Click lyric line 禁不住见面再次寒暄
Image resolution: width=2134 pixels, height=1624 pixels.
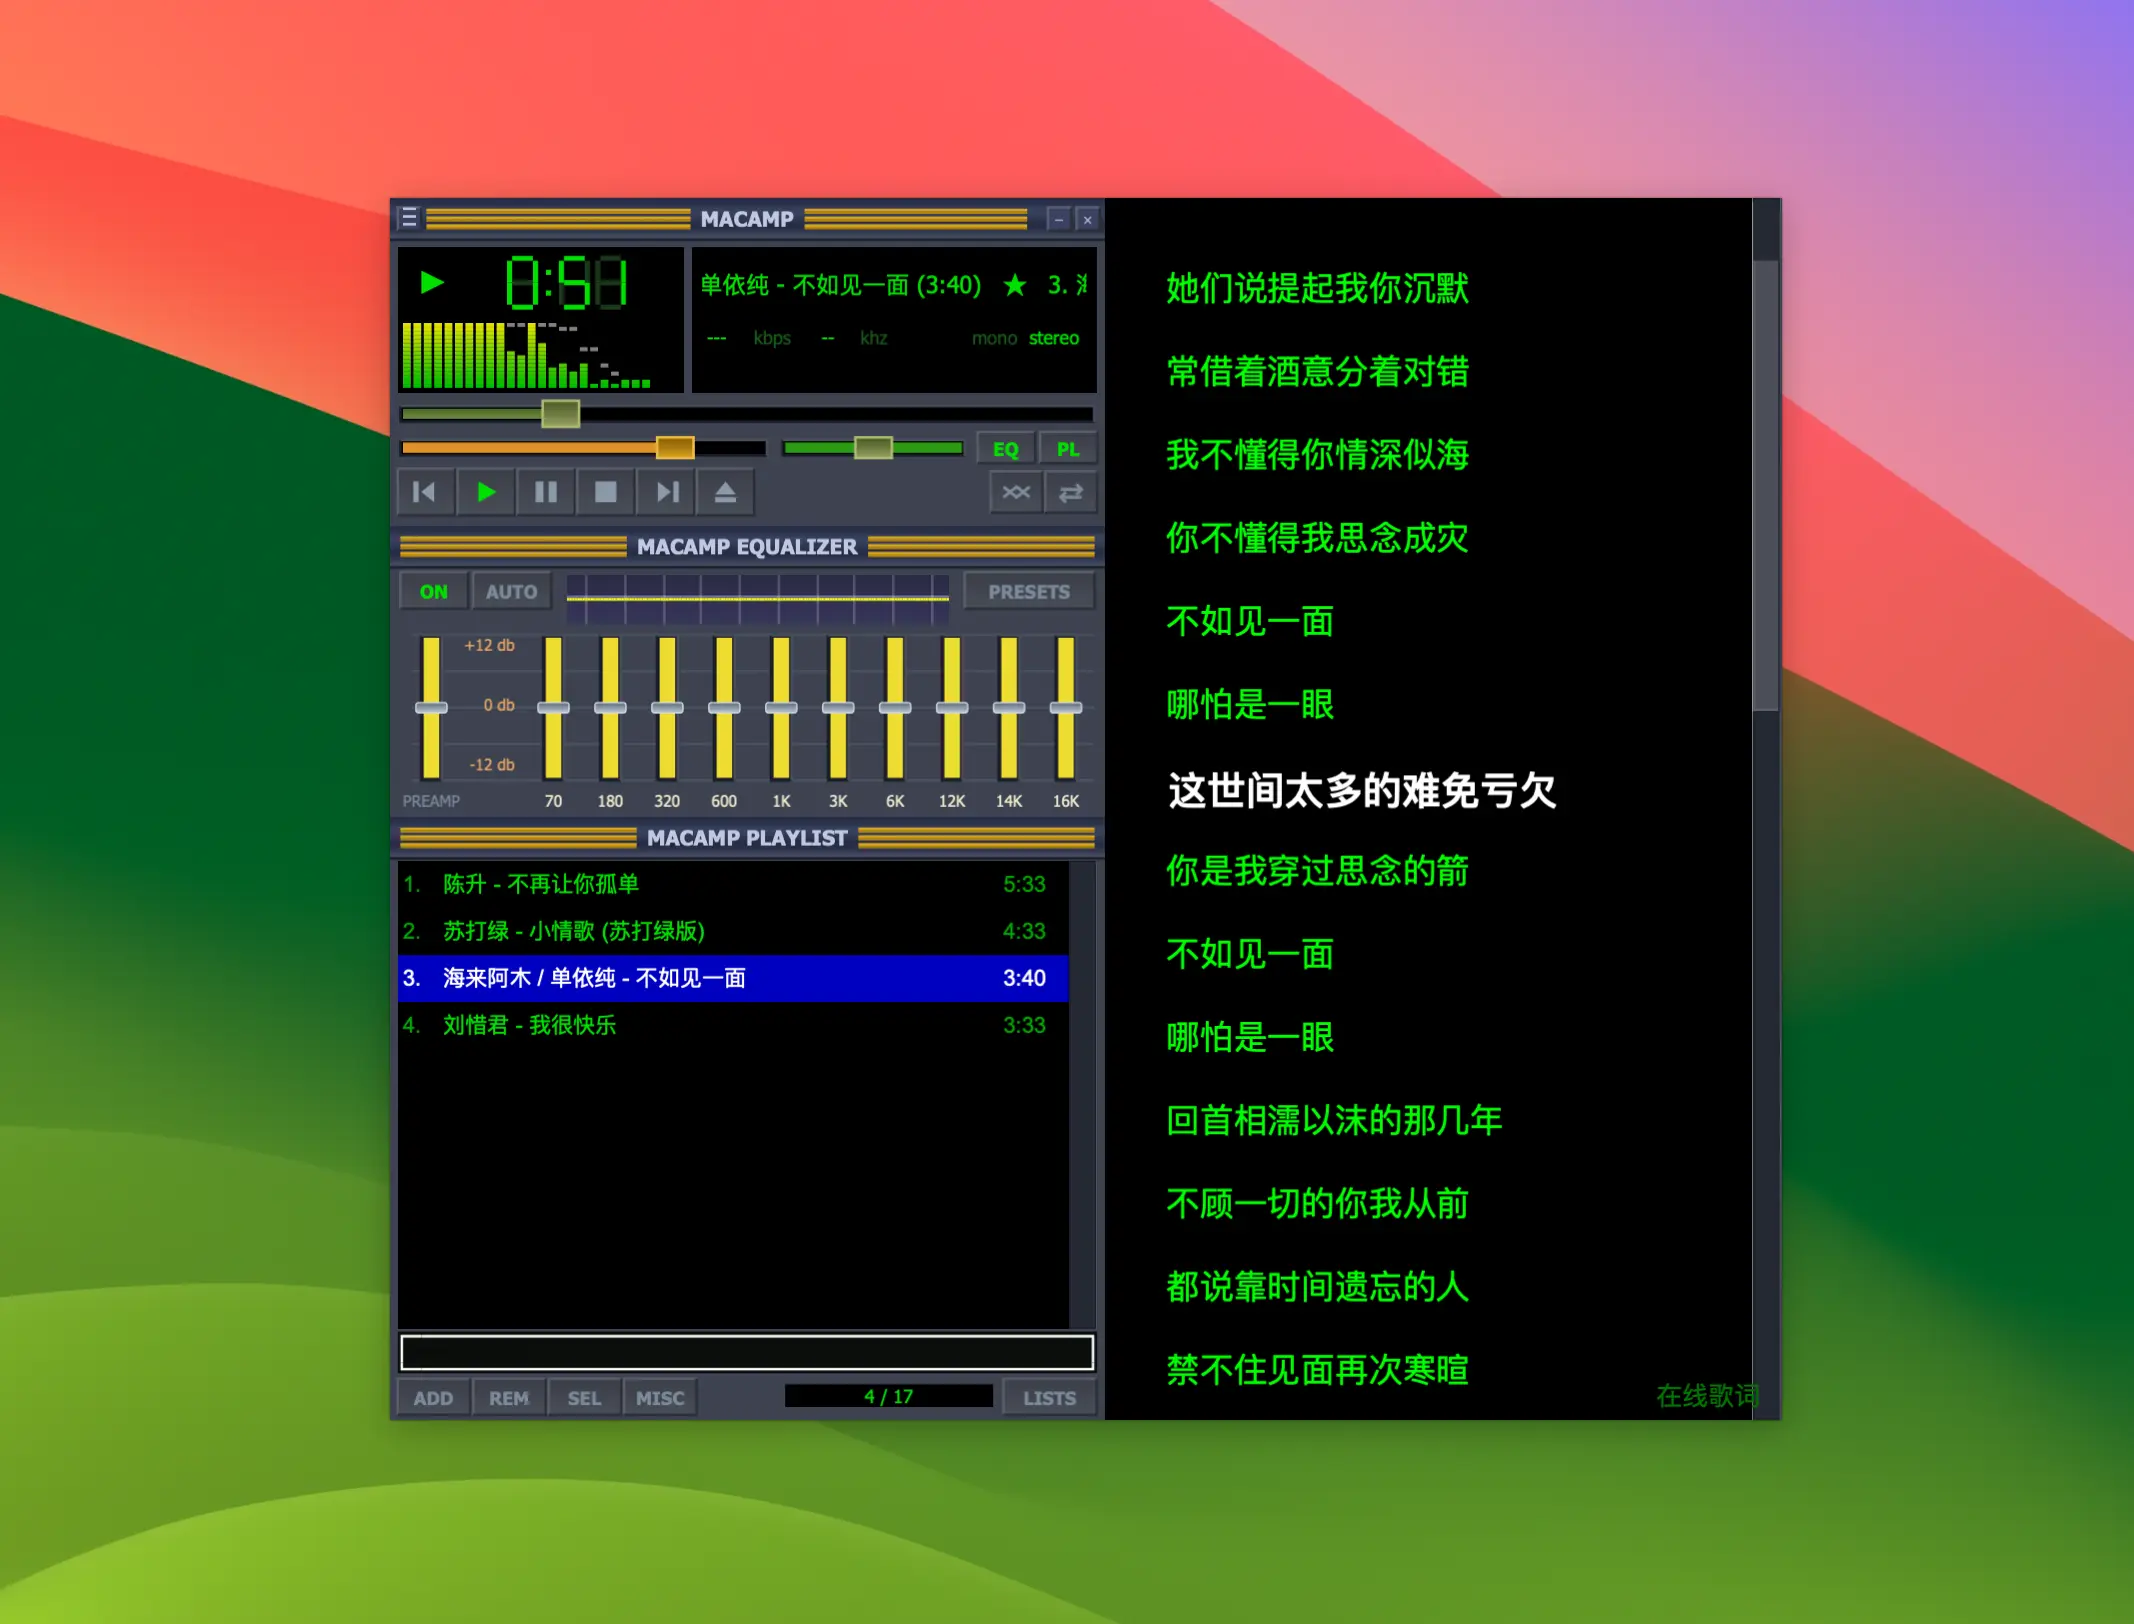(x=1317, y=1369)
